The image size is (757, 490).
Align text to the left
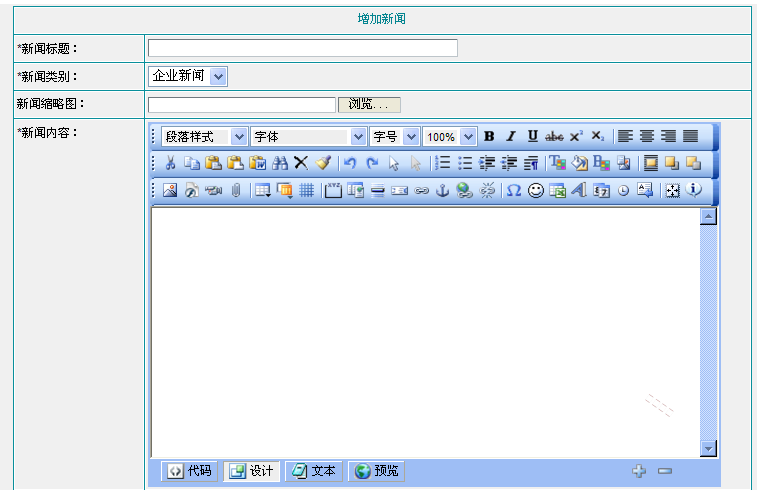625,136
